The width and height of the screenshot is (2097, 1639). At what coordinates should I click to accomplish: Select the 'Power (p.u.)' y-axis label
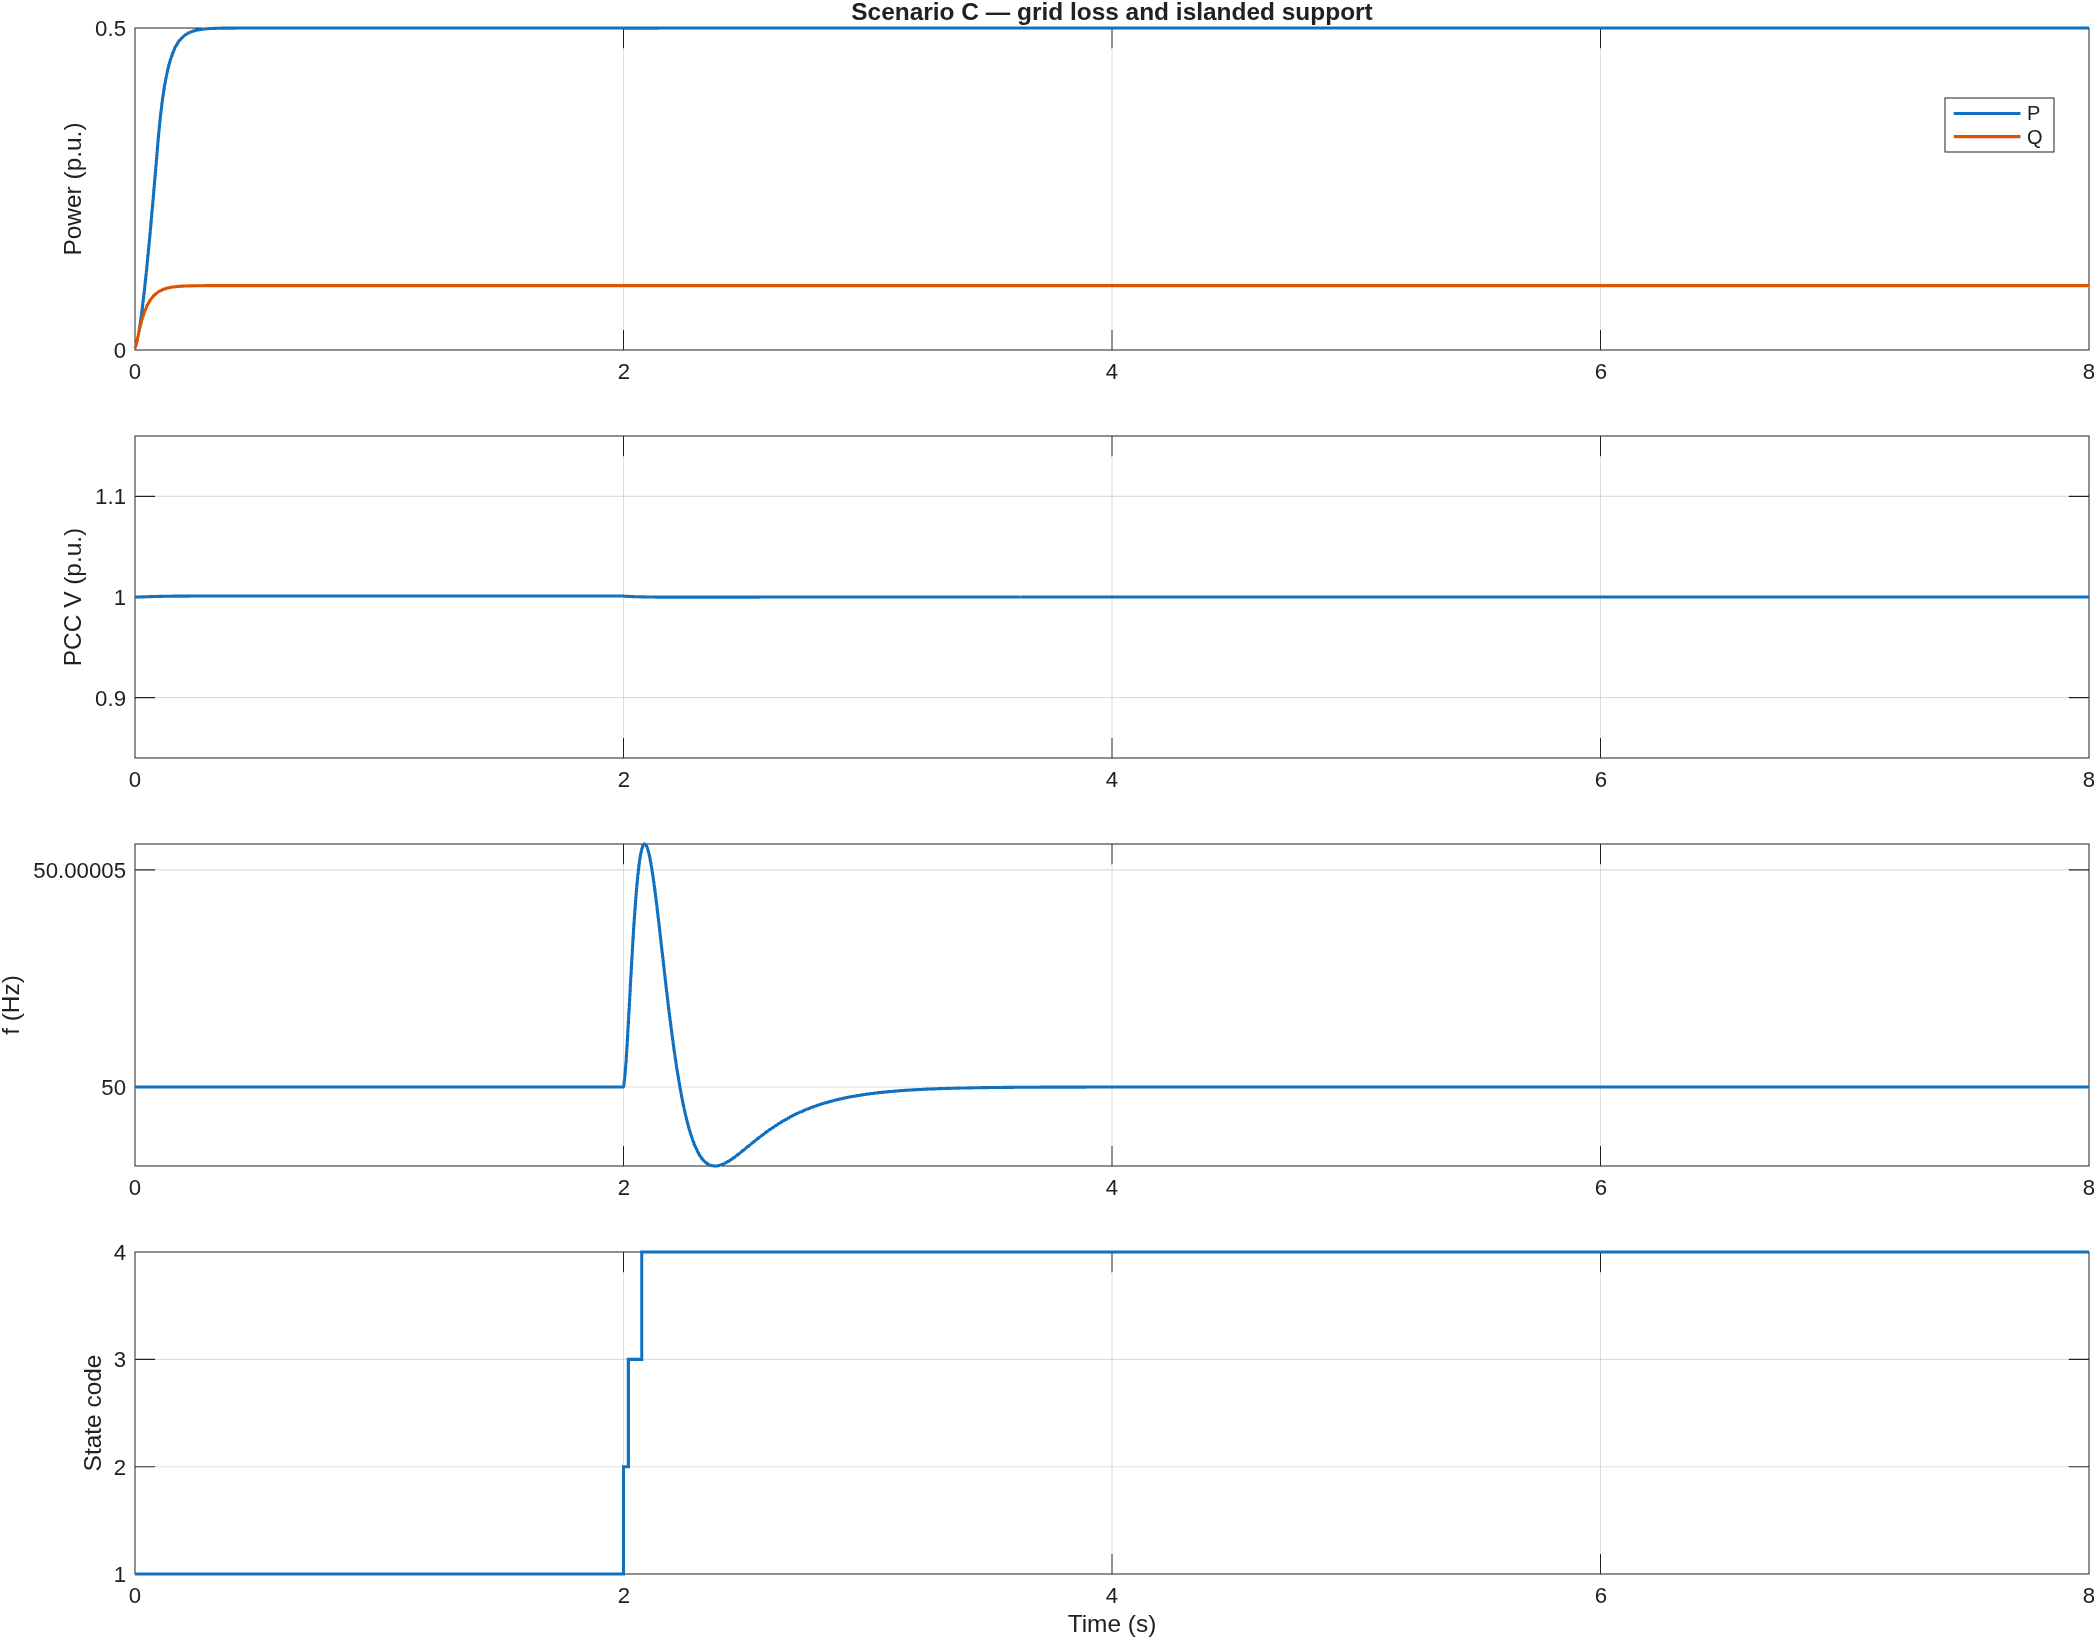pos(73,189)
